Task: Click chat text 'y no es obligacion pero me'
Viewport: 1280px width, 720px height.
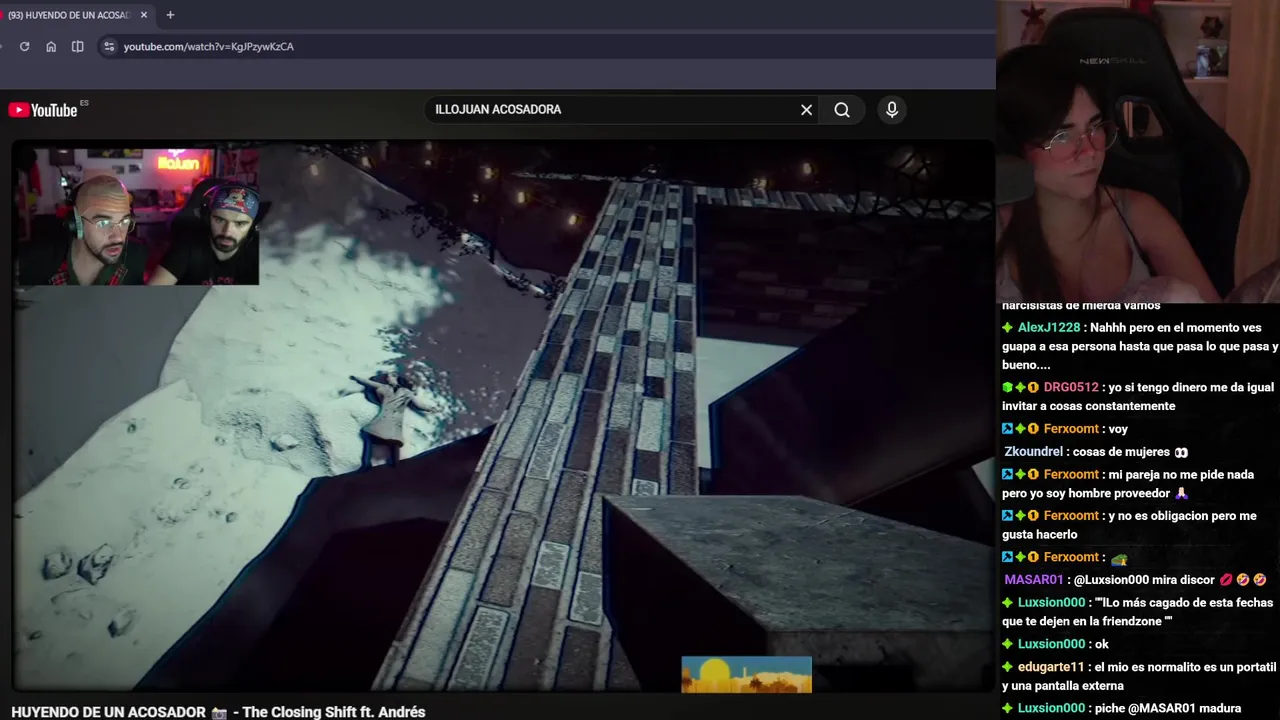Action: [x=1182, y=515]
